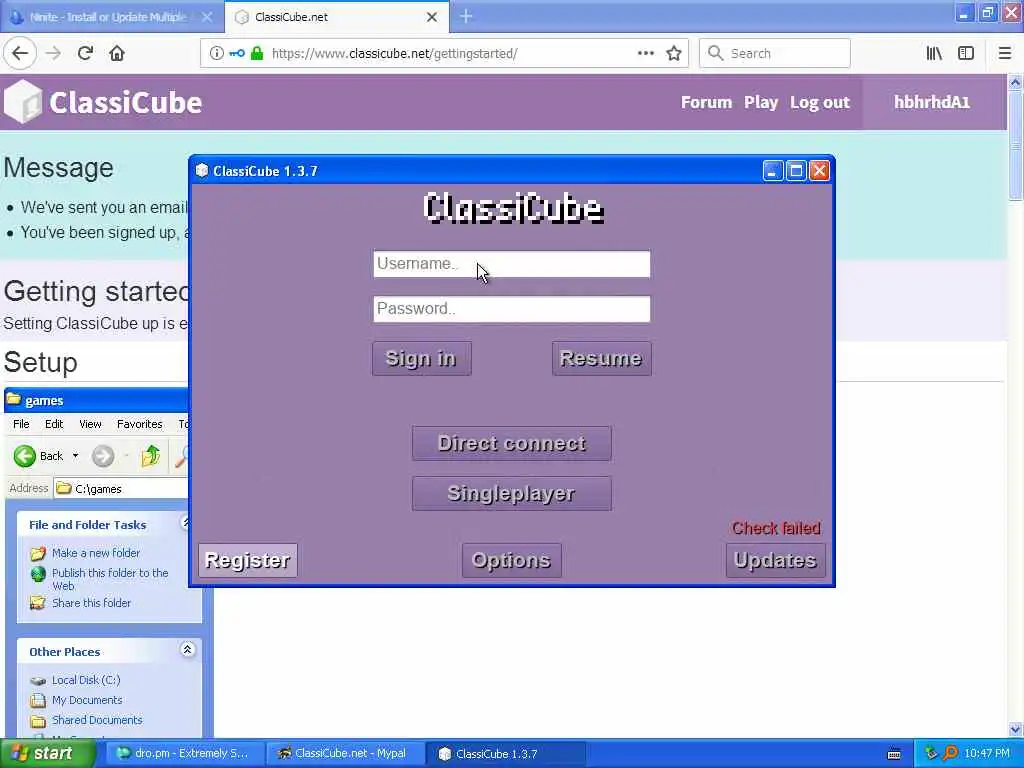Open launcher Options

(511, 560)
